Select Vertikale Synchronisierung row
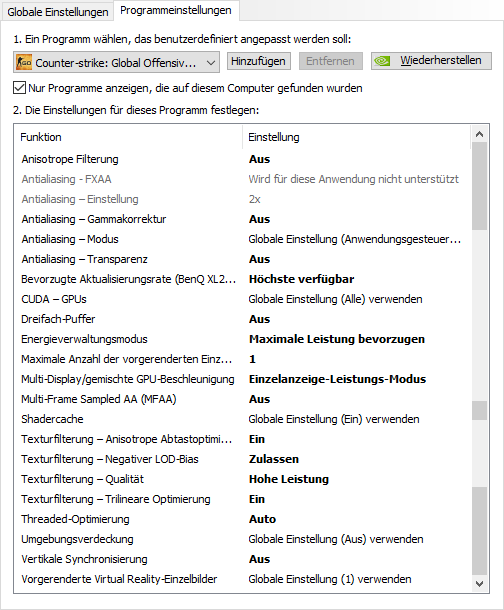Screen dimensions: 504x610 (x=242, y=559)
